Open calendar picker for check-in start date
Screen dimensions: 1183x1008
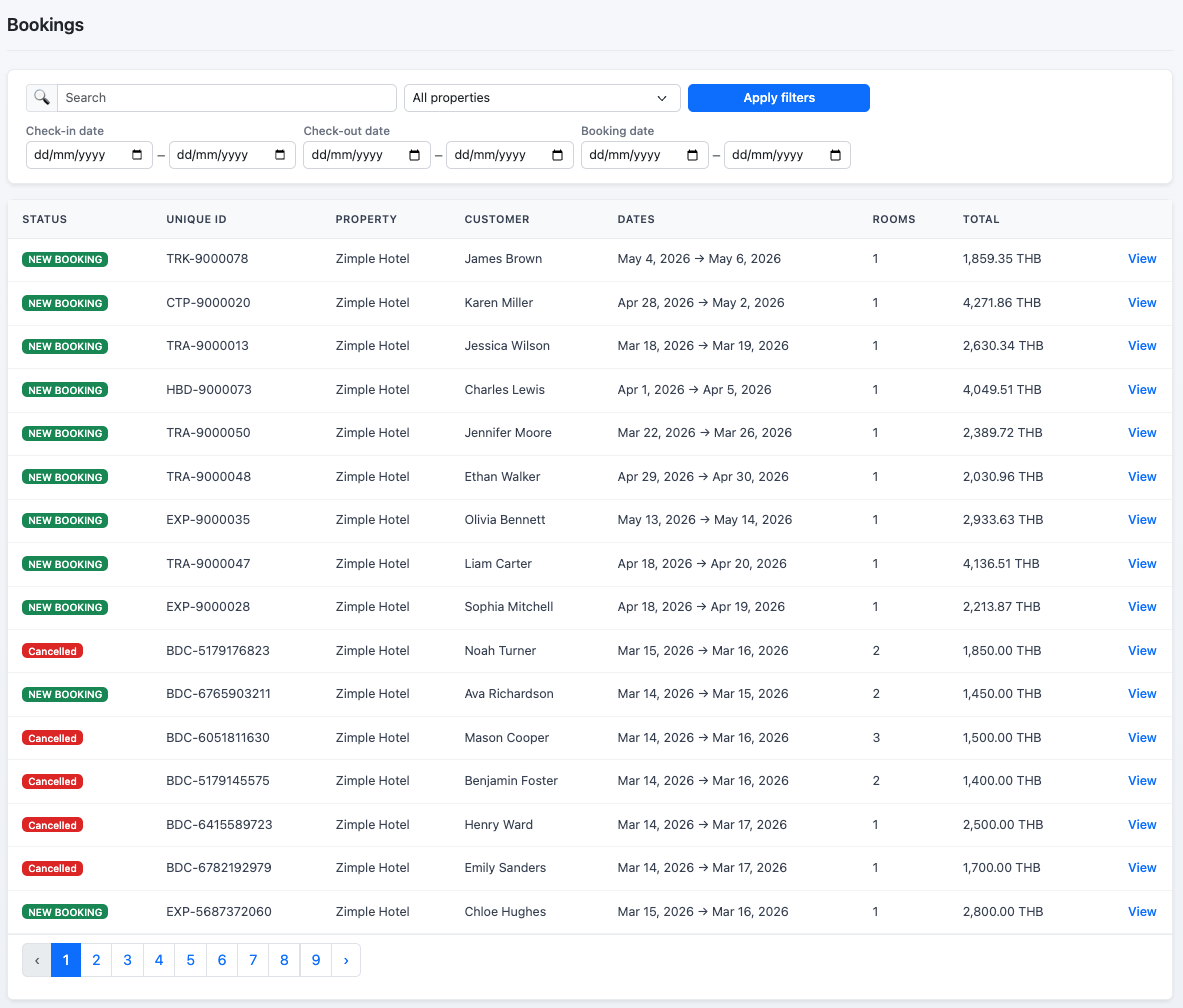[137, 155]
